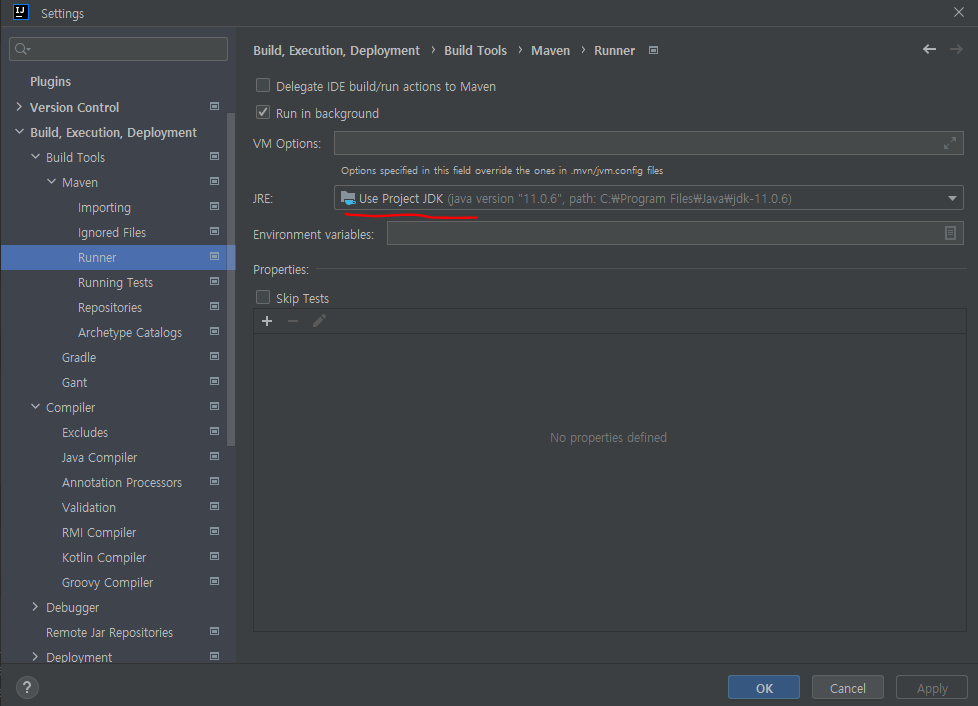Viewport: 978px width, 706px height.
Task: Select Groovy Compiler item
Action: [x=107, y=583]
